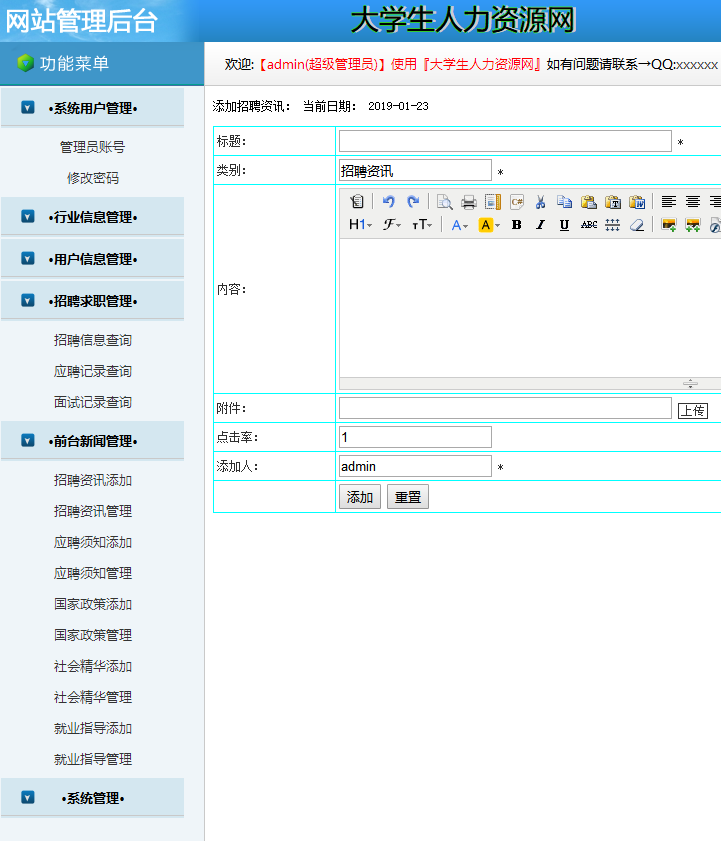Collapse the 系统用户管理 section arrow

click(28, 108)
